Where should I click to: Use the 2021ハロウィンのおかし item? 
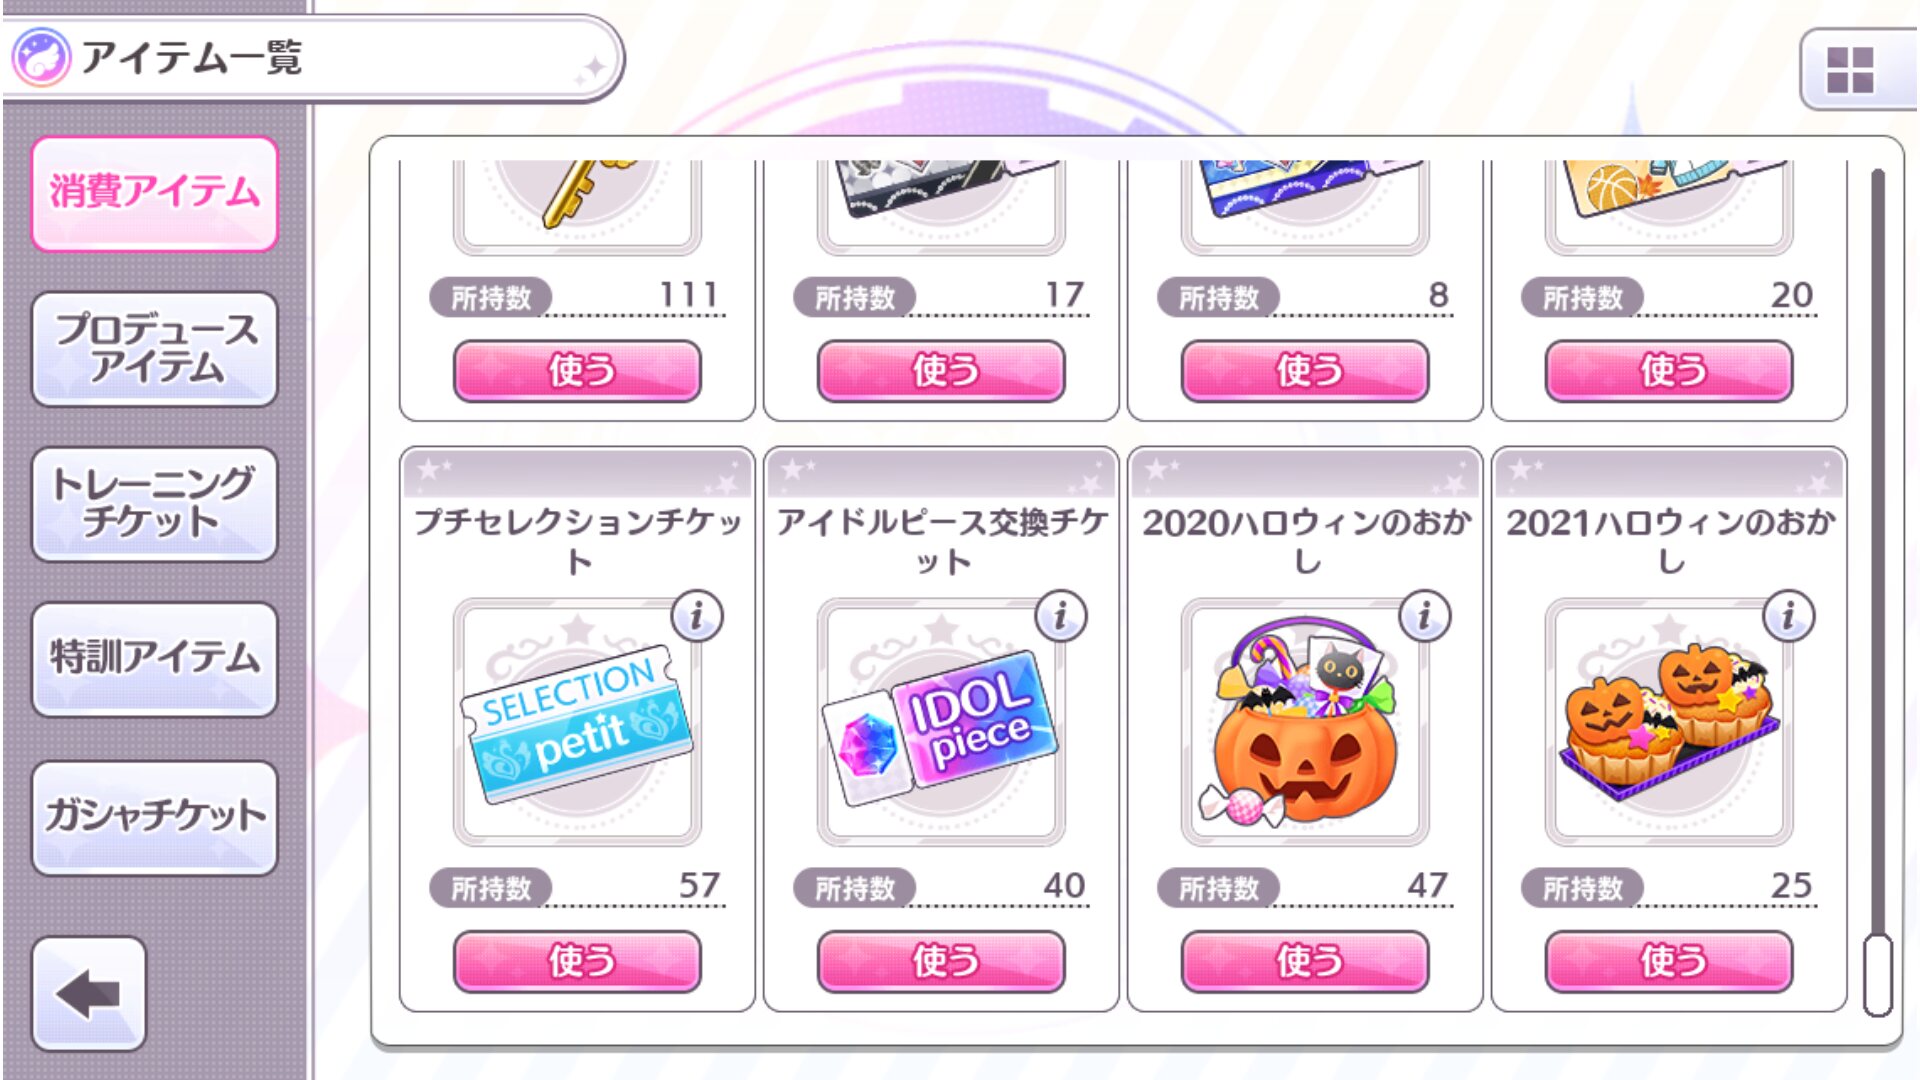1669,961
